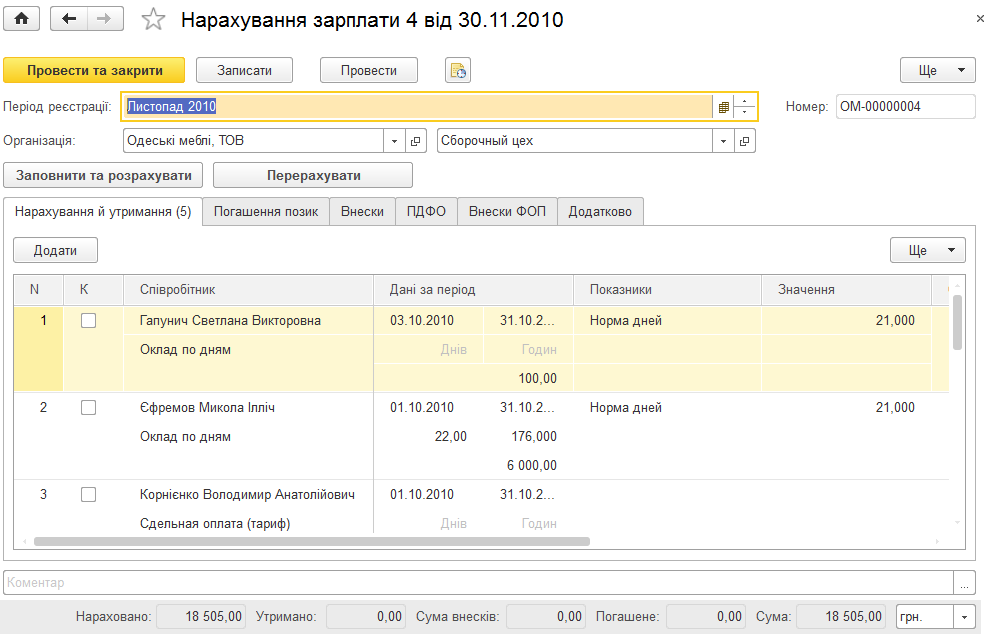The width and height of the screenshot is (988, 639).
Task: Select cell Корнієнко Володимир Анатолійович
Action: pyautogui.click(x=248, y=495)
